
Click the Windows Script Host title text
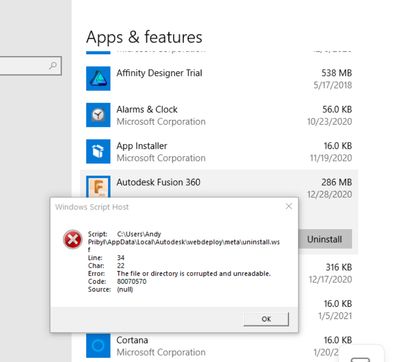pos(92,207)
